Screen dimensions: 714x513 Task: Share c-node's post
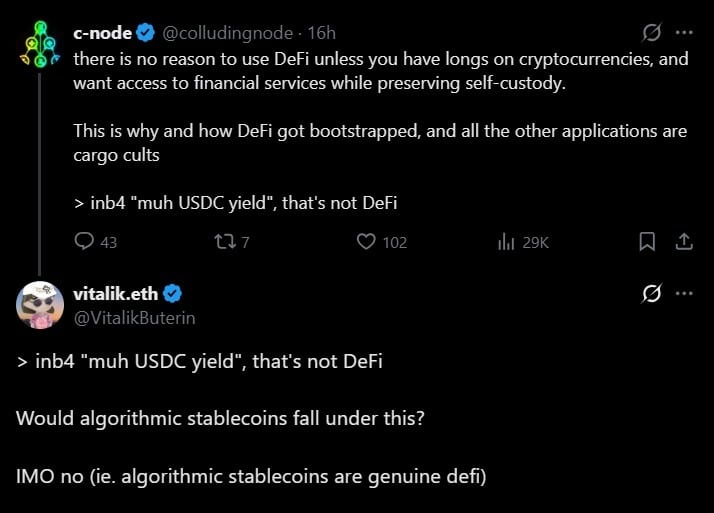(685, 241)
